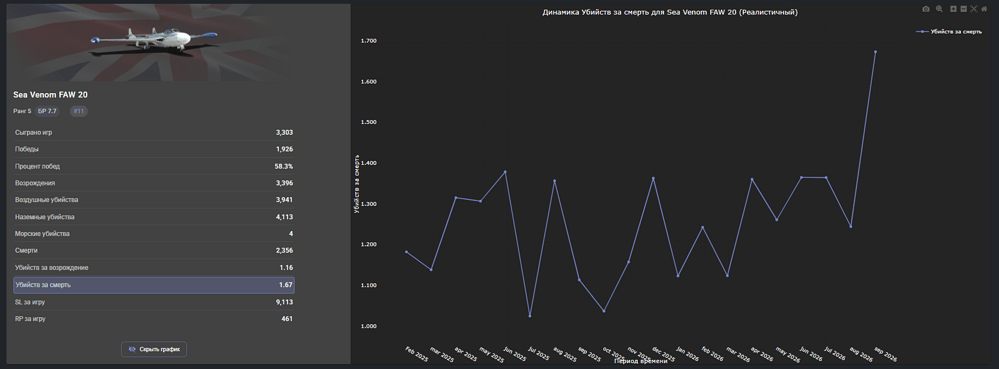Screen dimensions: 999x369
Task: Click the dec 2025 data point
Action: [x=653, y=178]
